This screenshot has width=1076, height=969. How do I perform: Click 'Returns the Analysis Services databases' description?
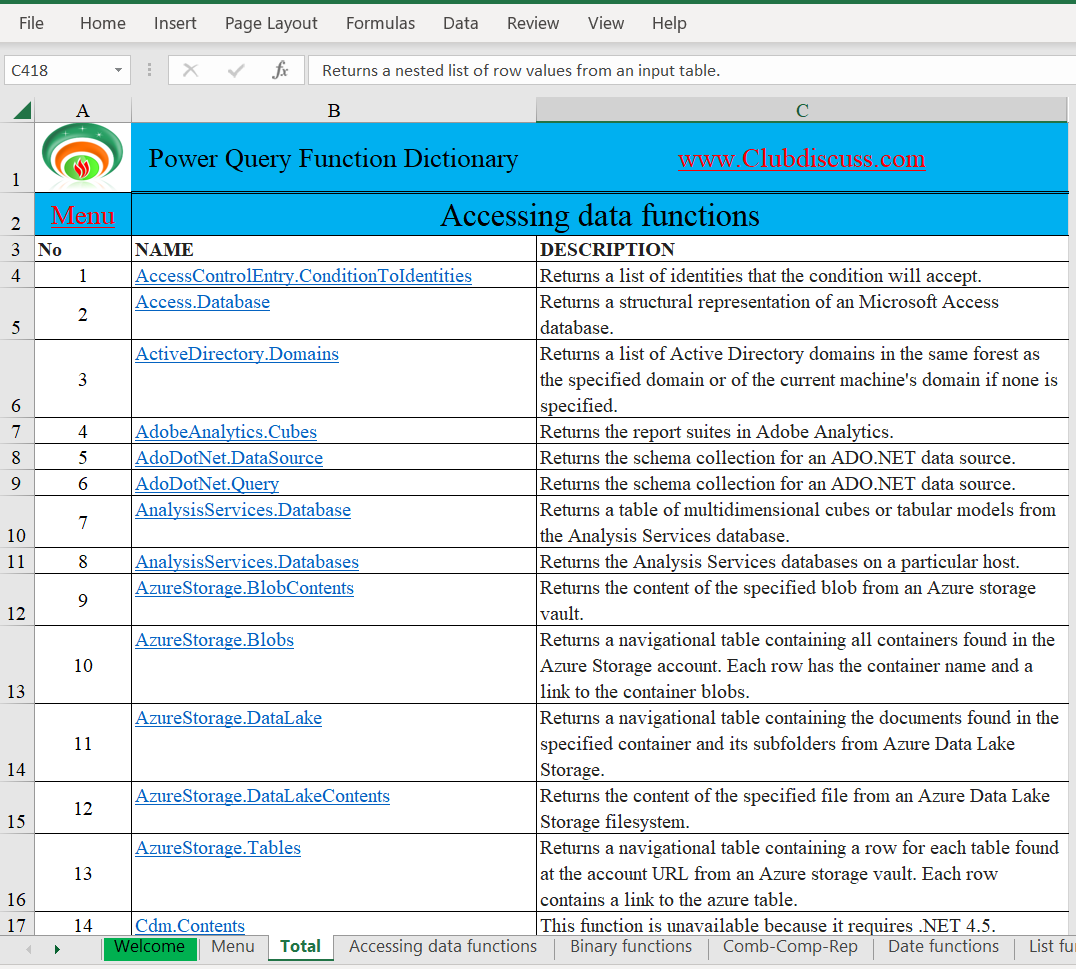point(802,562)
